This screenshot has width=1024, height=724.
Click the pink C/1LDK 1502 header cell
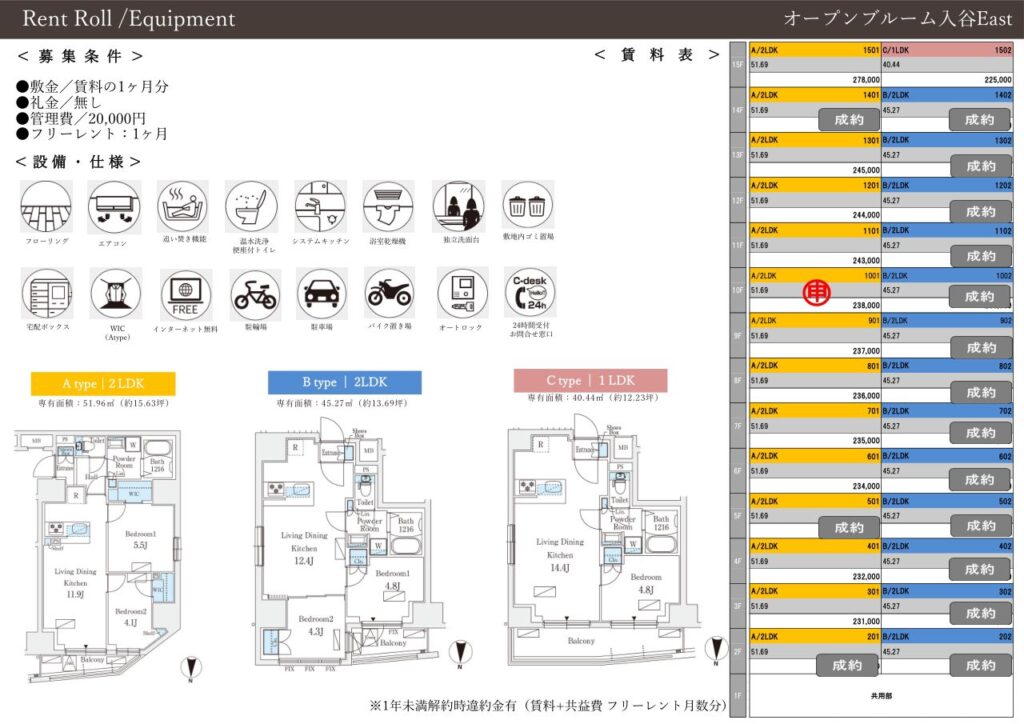[947, 50]
